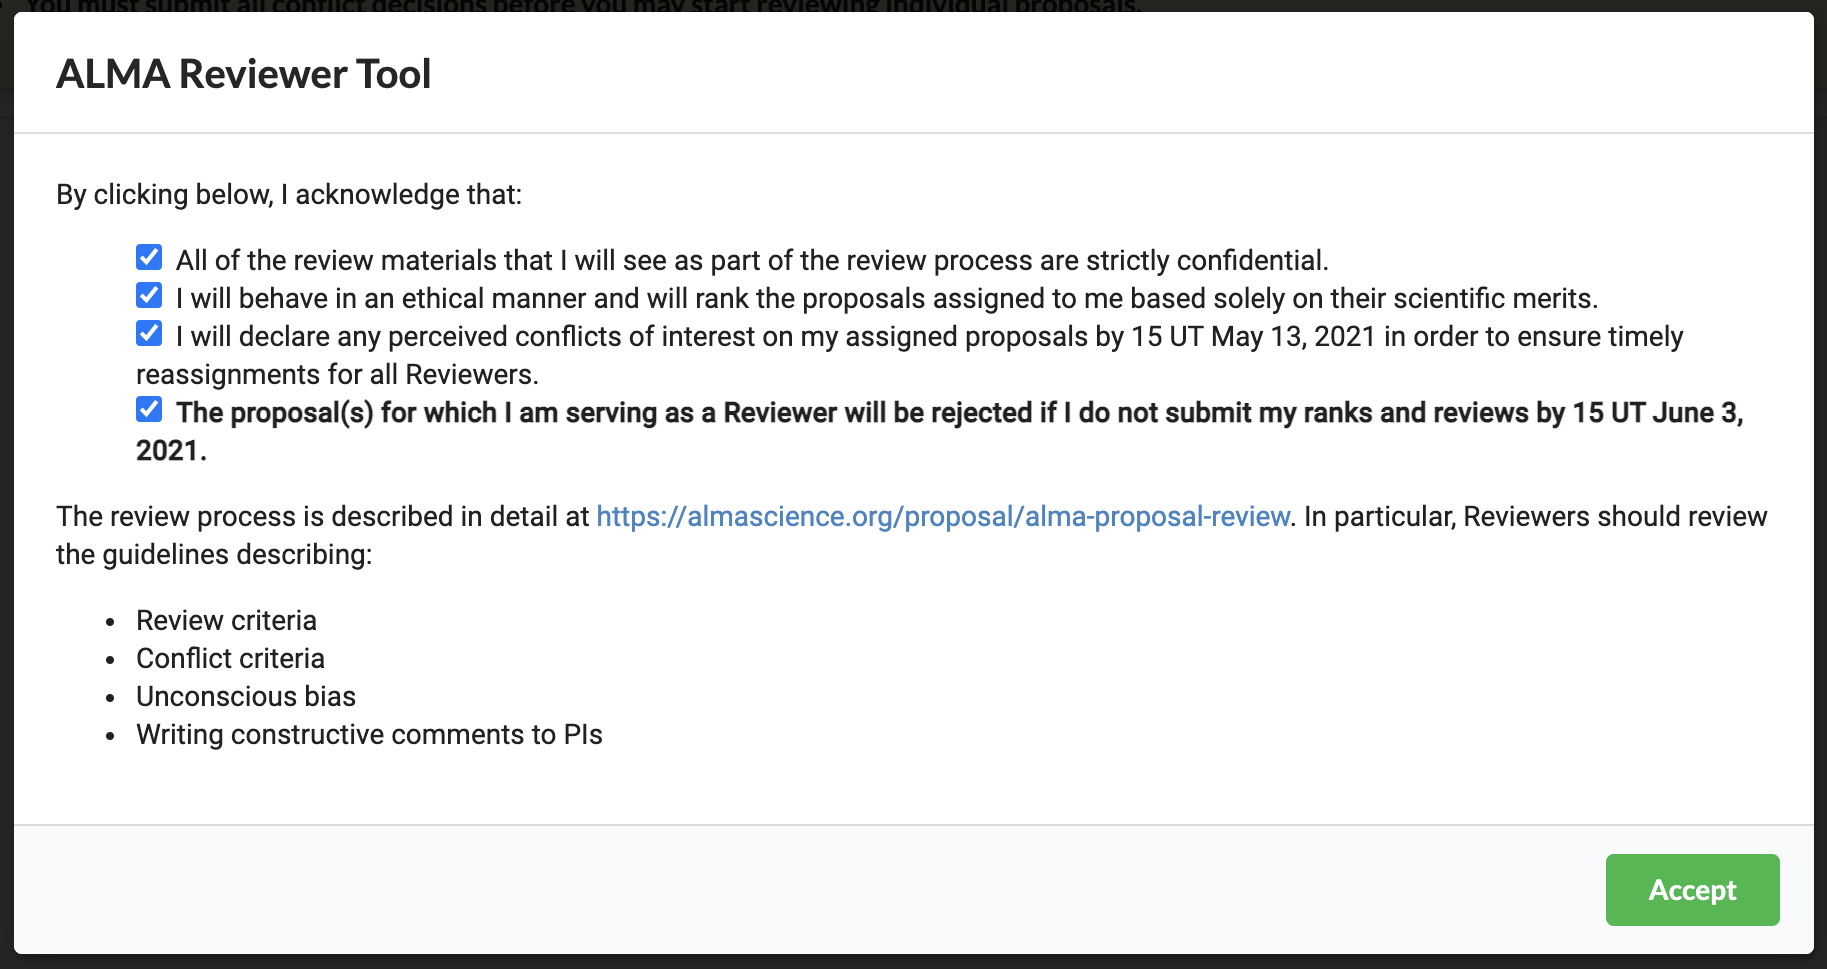
Task: Click the 'the guidelines describing:' text line
Action: coord(214,555)
